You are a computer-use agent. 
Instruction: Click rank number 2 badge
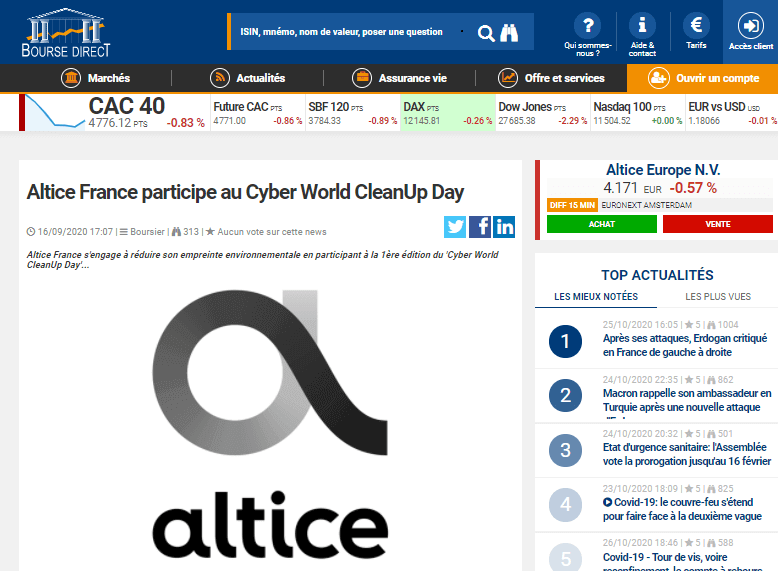[565, 395]
